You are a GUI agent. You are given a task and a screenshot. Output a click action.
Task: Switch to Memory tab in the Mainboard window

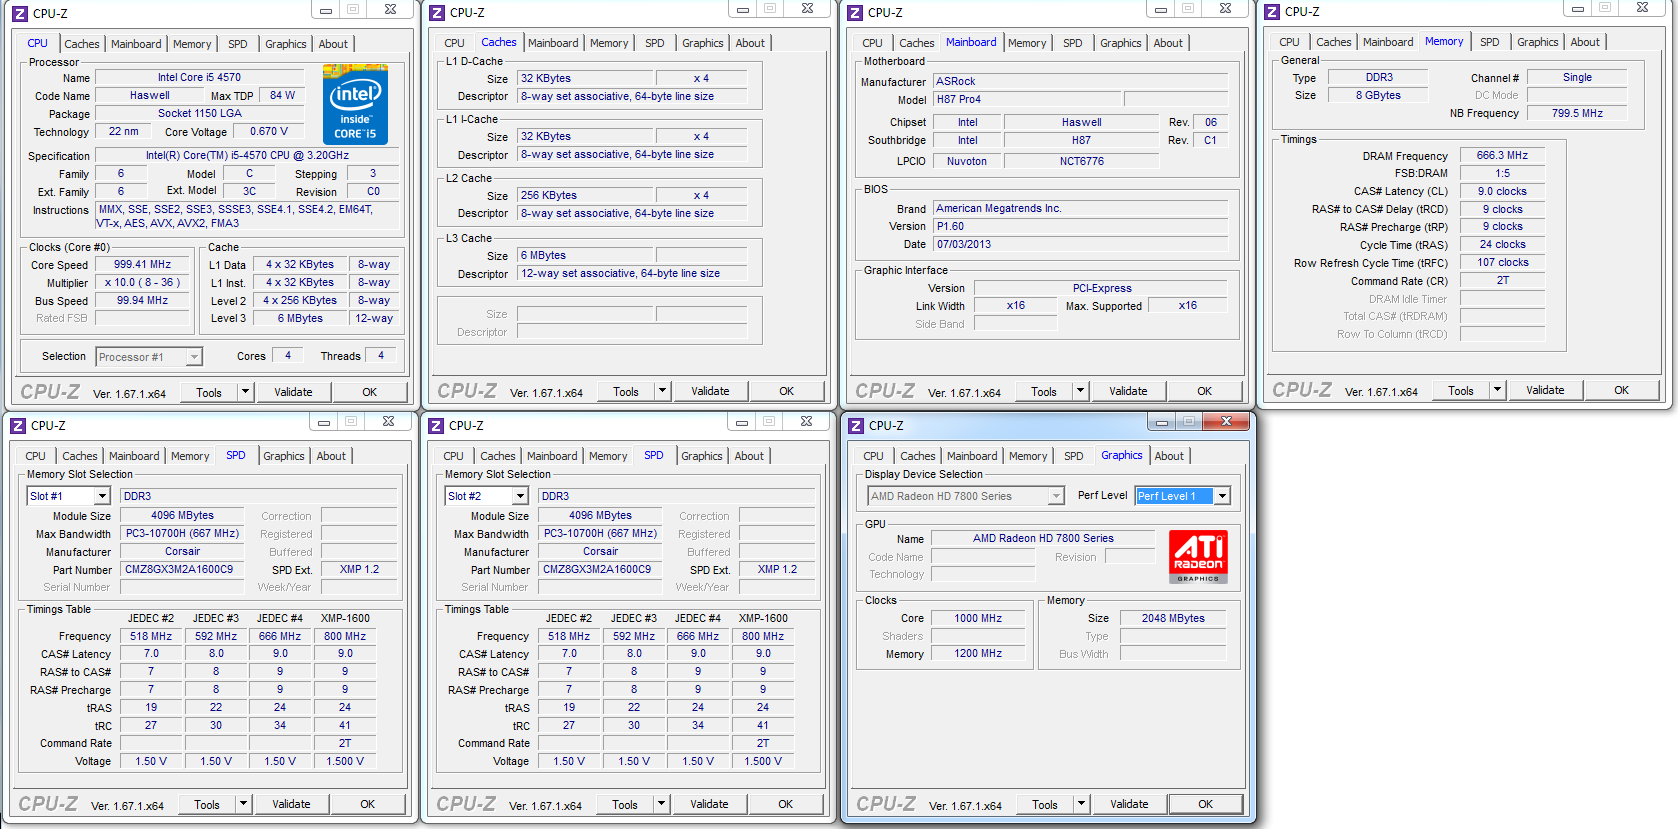pyautogui.click(x=1027, y=43)
